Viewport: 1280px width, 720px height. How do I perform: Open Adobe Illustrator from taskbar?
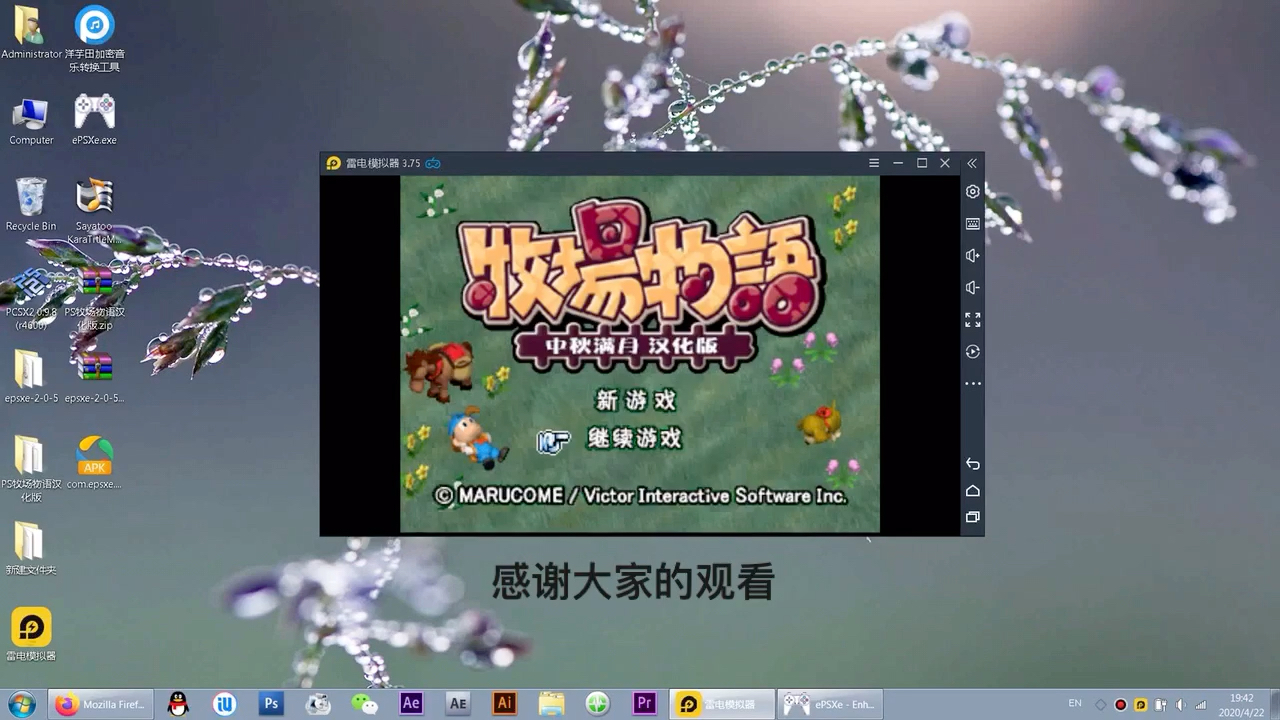click(x=504, y=704)
